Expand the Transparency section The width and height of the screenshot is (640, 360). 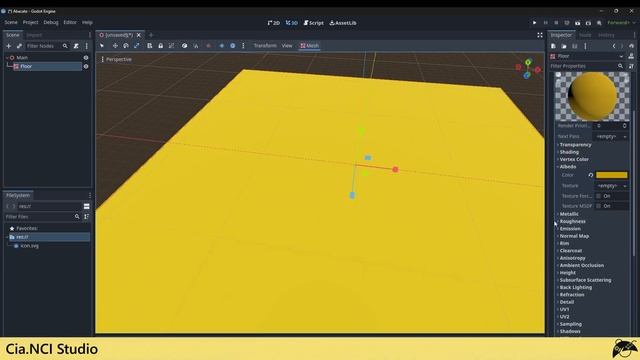pos(576,145)
